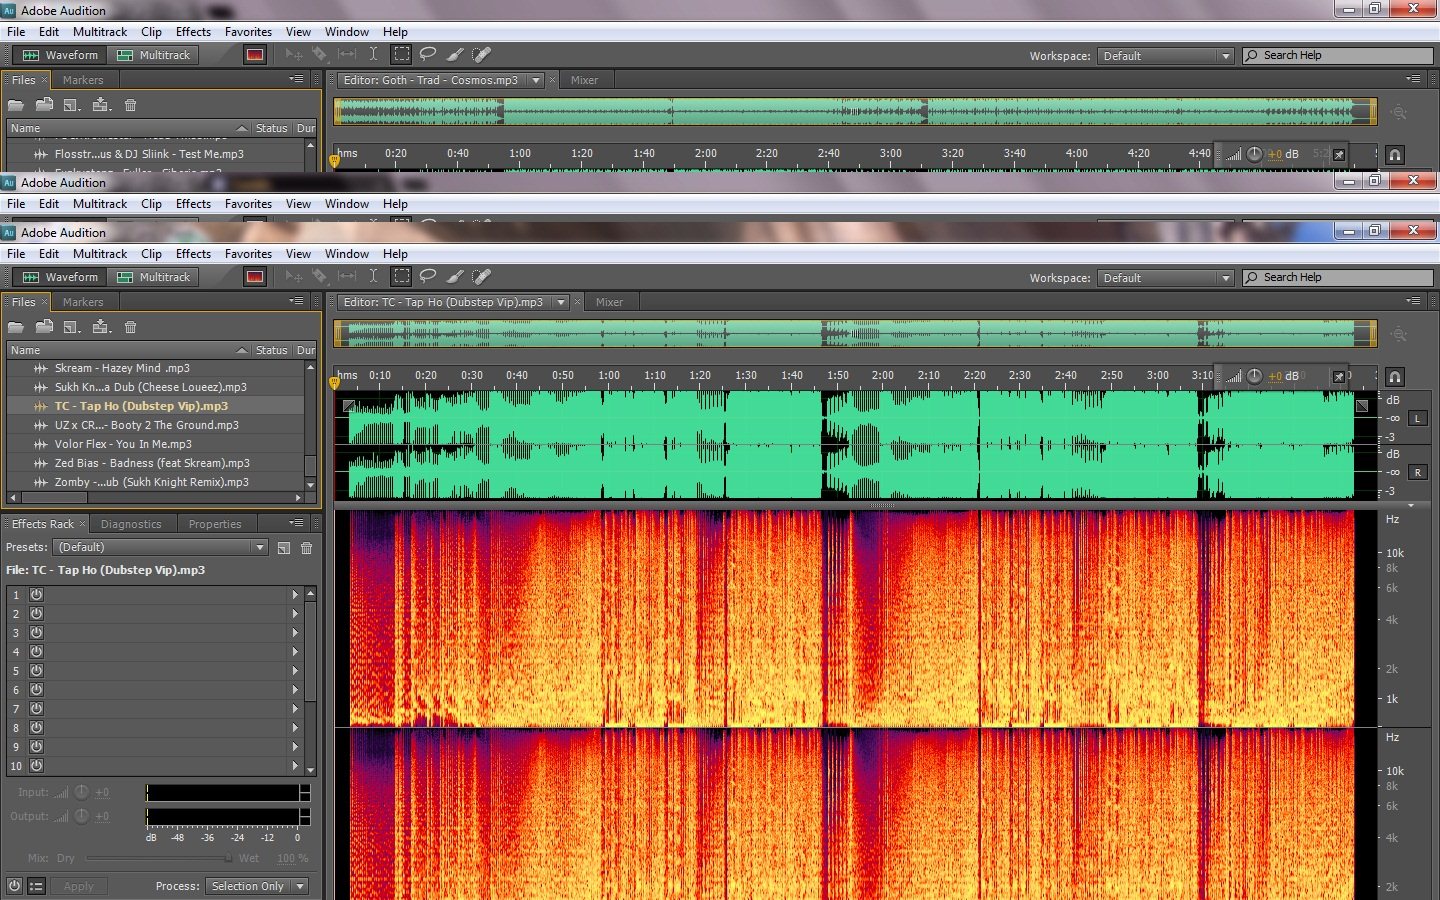Select the Lasso Selection tool in front window
1440x900 pixels.
(428, 277)
